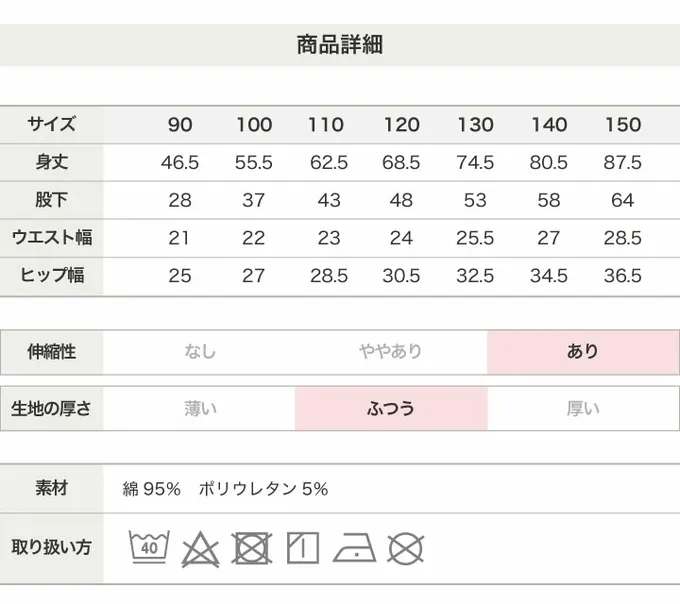Click the サイズ row label
The image size is (680, 604).
(x=51, y=125)
